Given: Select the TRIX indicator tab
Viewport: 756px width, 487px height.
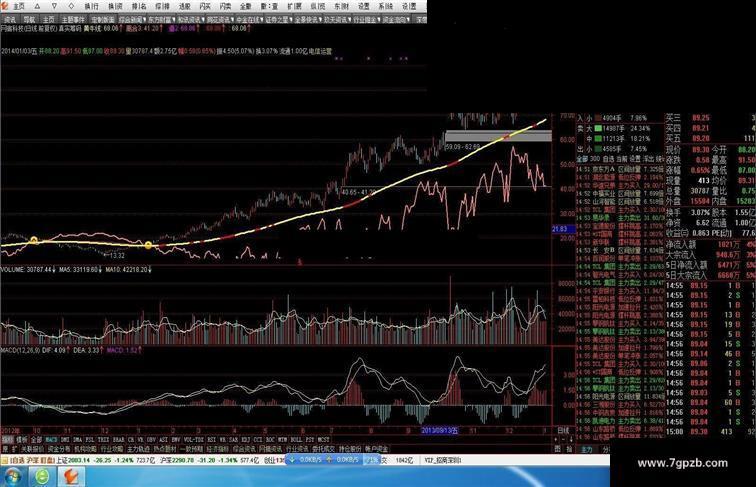Looking at the screenshot, I should 104,440.
